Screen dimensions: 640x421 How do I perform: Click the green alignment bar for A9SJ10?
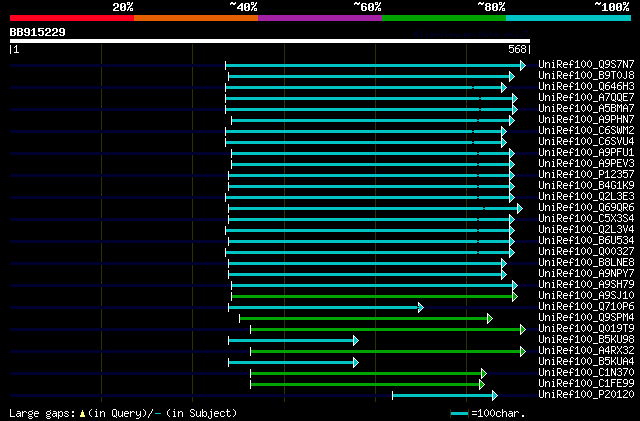374,296
